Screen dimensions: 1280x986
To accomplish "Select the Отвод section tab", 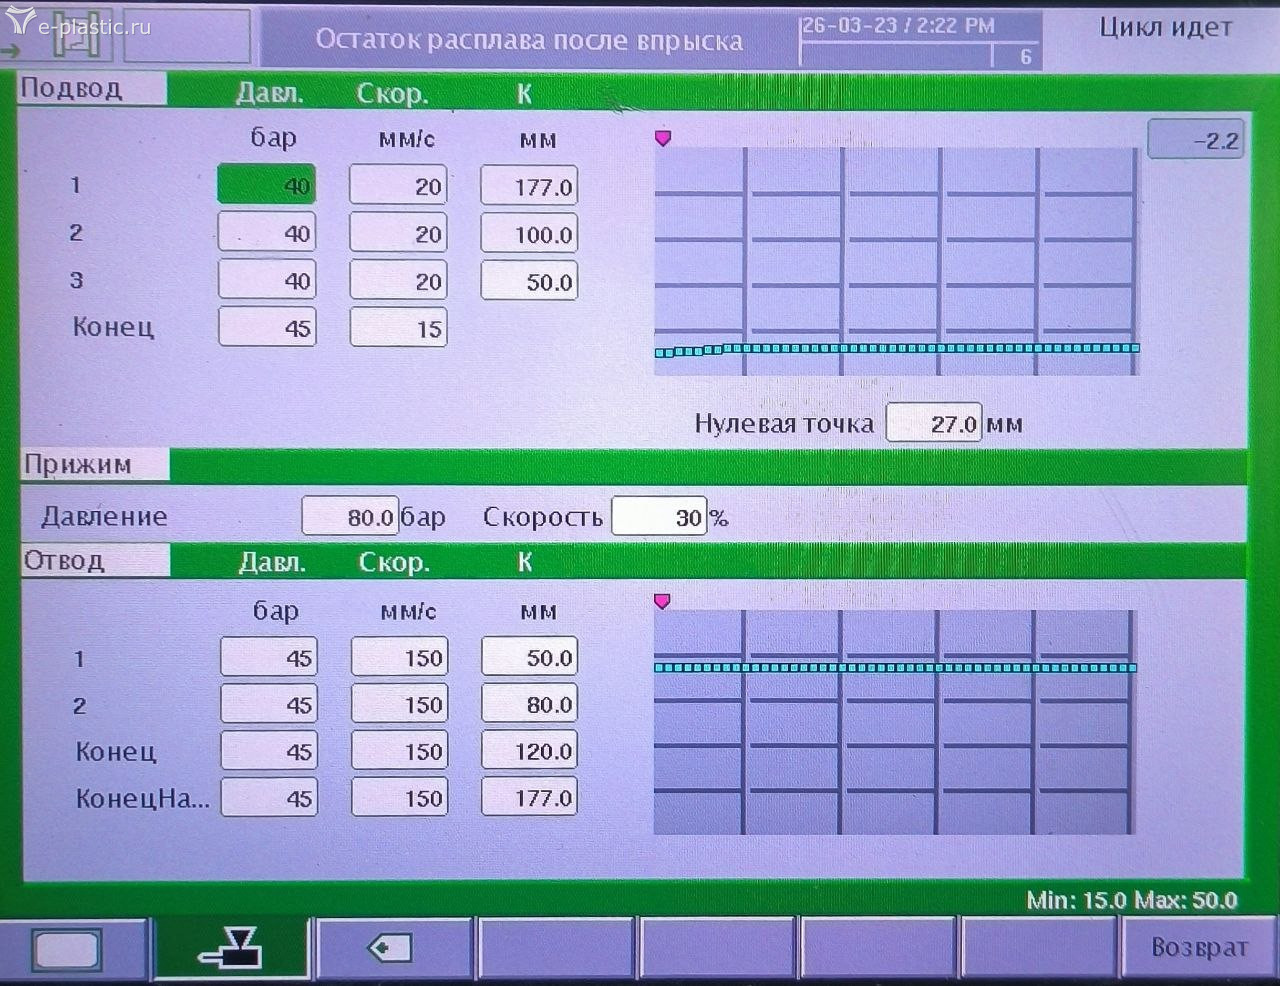I will tap(95, 561).
